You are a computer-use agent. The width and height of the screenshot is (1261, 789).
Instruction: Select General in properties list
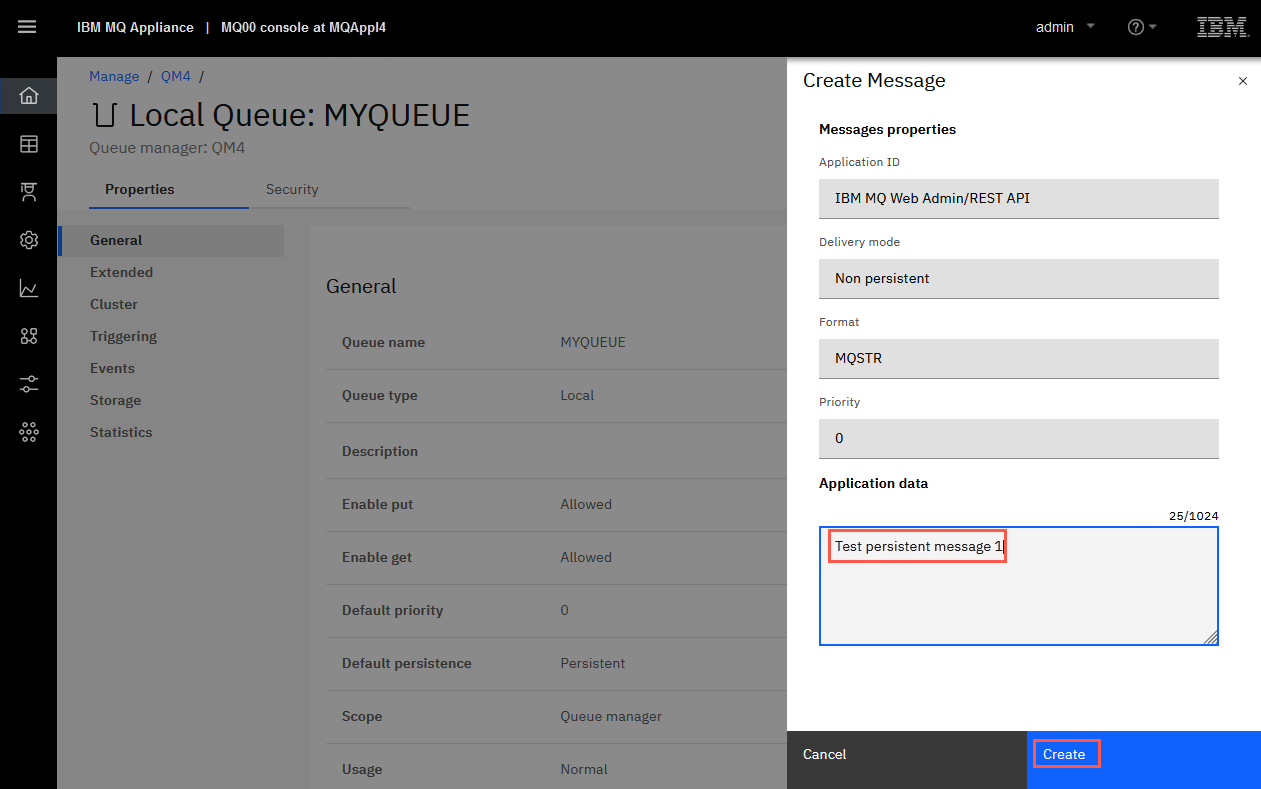(171, 240)
